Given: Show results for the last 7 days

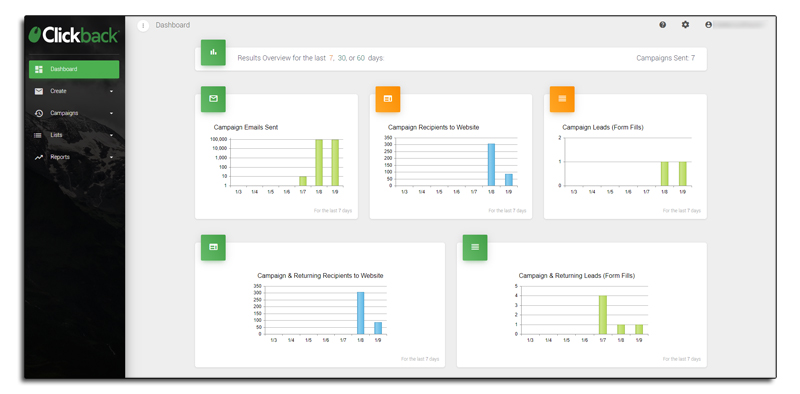Looking at the screenshot, I should [331, 58].
